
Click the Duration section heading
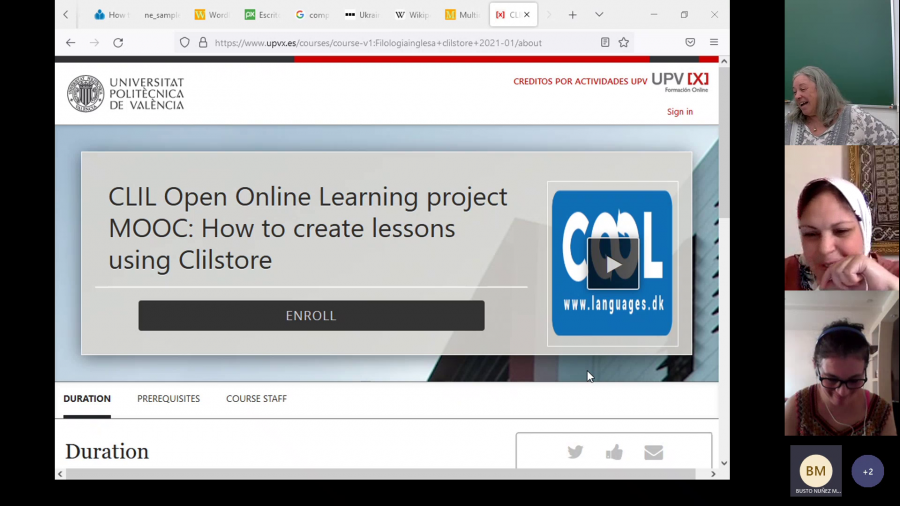107,452
